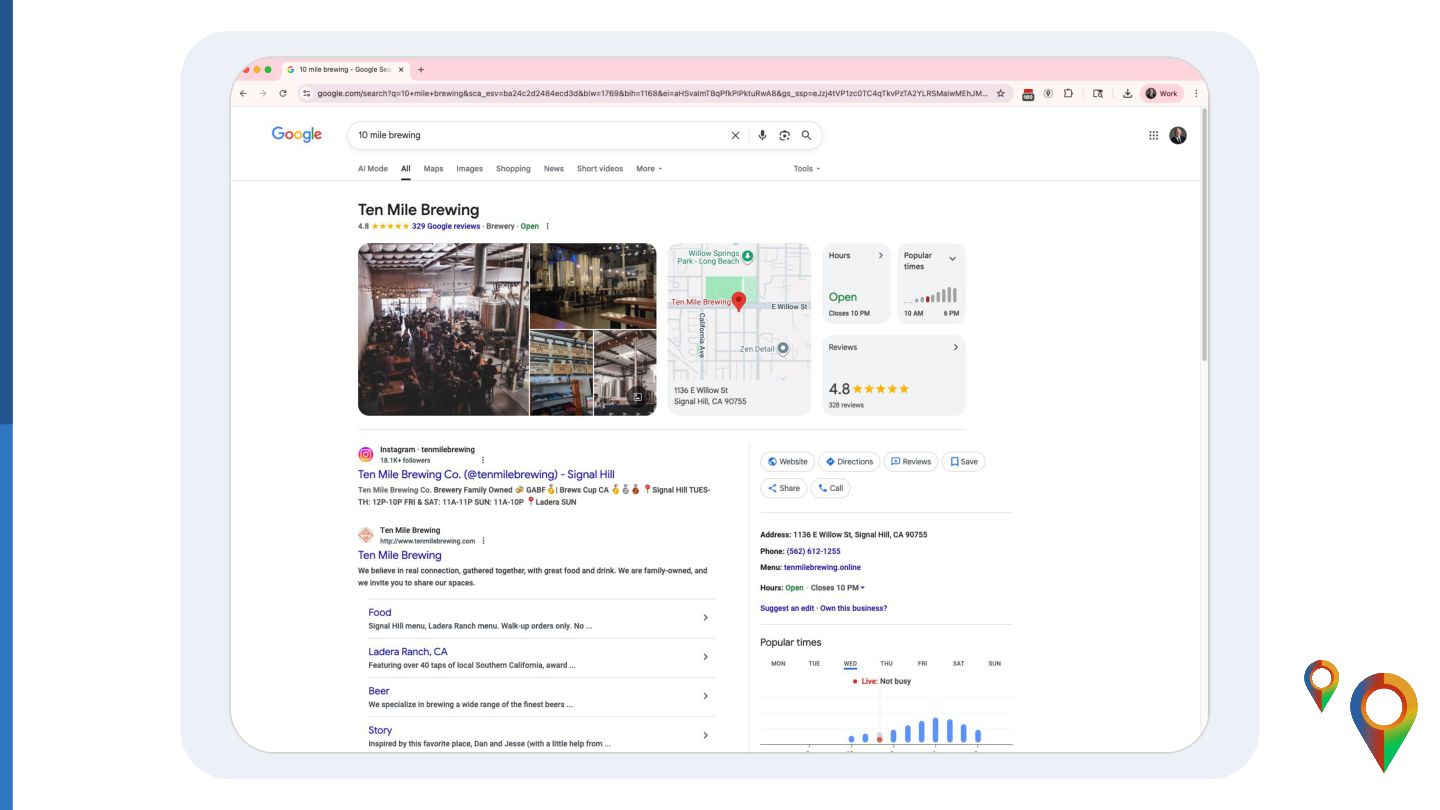Viewport: 1440px width, 810px height.
Task: Click the magnifying glass search icon
Action: click(806, 135)
